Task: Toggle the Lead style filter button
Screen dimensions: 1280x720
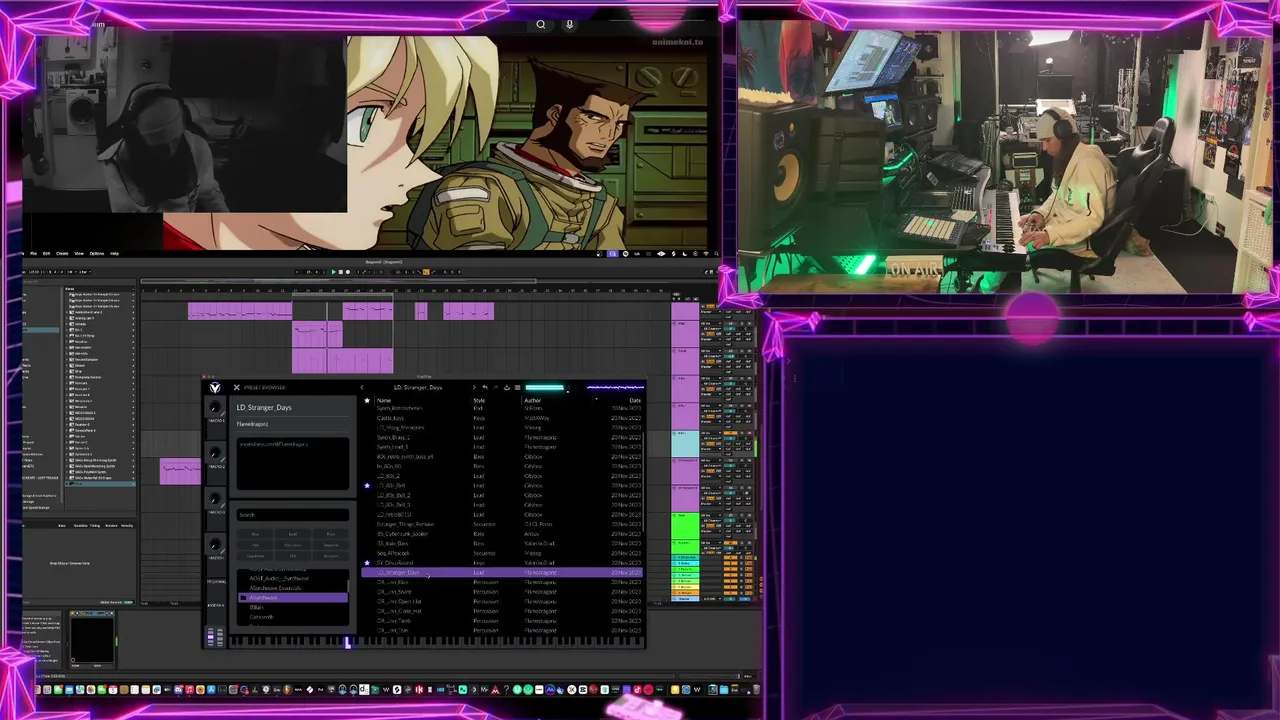Action: click(x=293, y=534)
